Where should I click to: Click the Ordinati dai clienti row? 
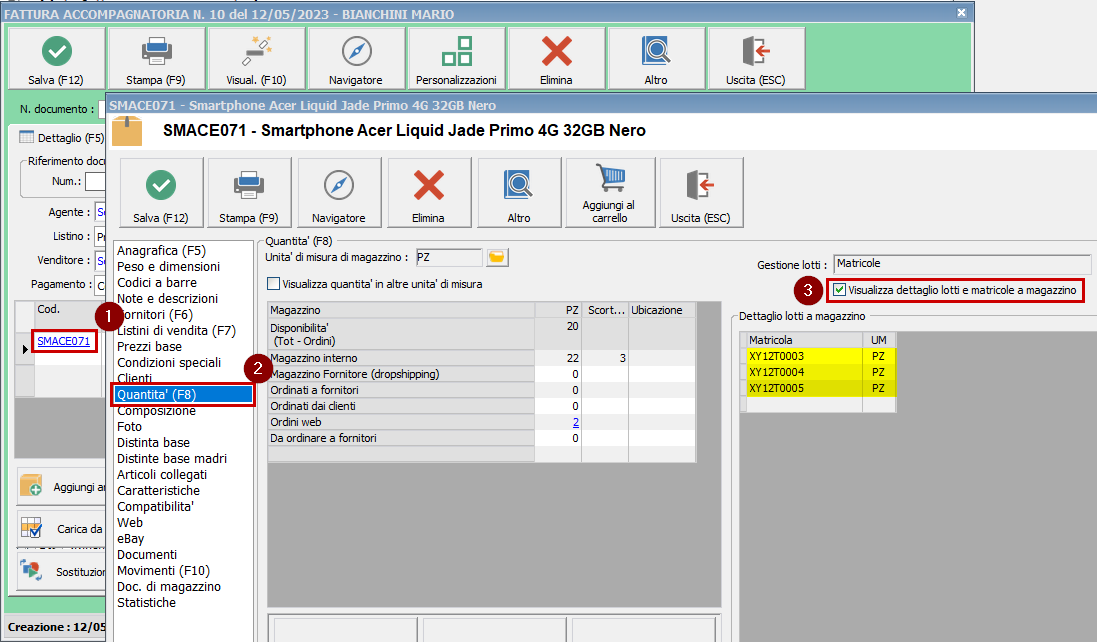(x=482, y=406)
